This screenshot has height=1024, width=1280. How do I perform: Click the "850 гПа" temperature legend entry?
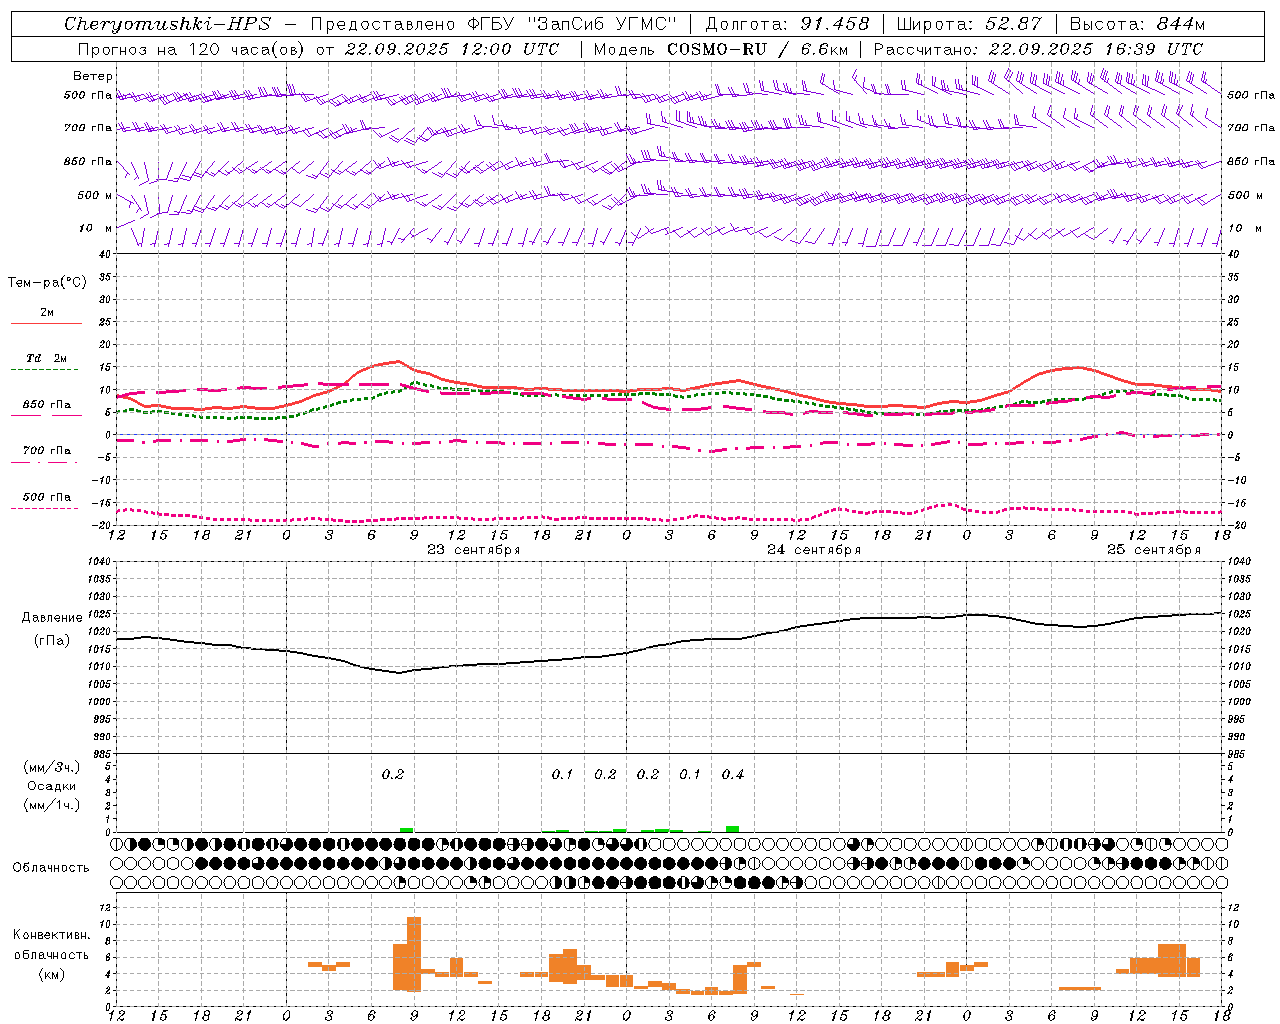click(x=47, y=405)
